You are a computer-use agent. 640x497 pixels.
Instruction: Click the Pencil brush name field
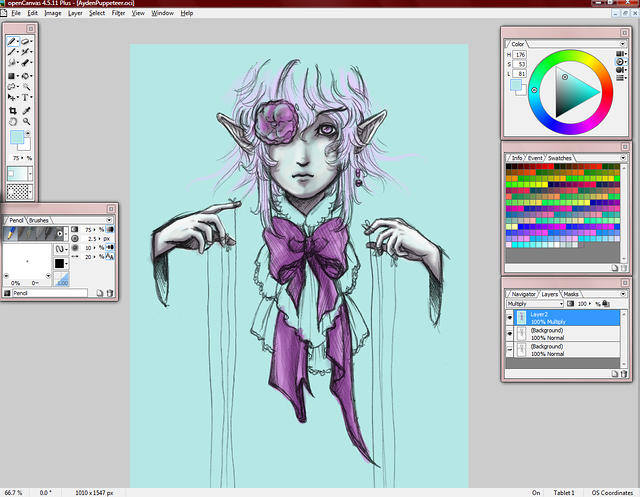(49, 293)
